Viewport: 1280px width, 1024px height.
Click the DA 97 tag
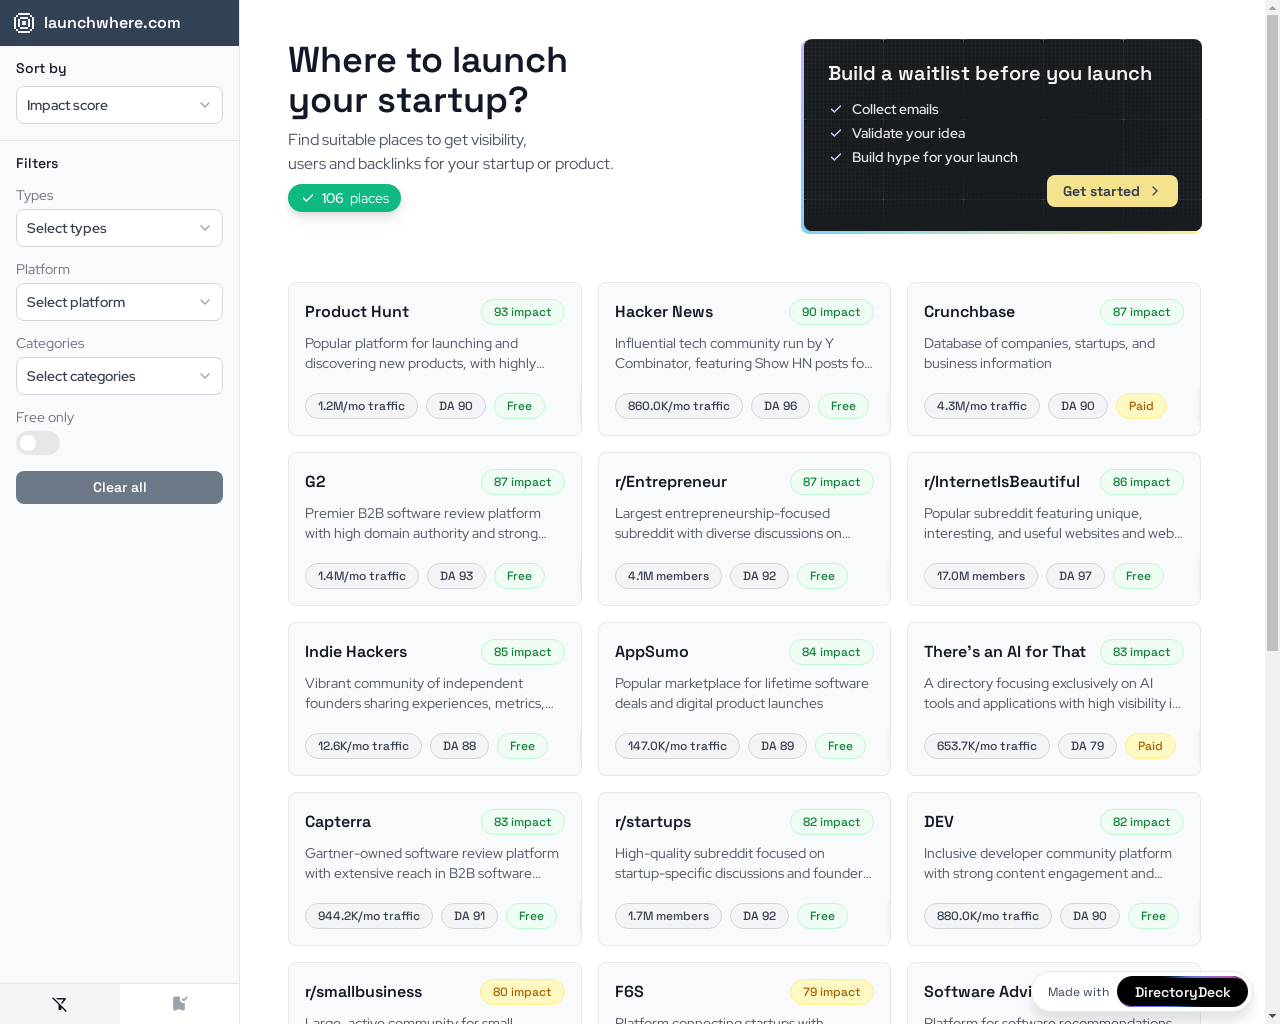(x=1075, y=576)
